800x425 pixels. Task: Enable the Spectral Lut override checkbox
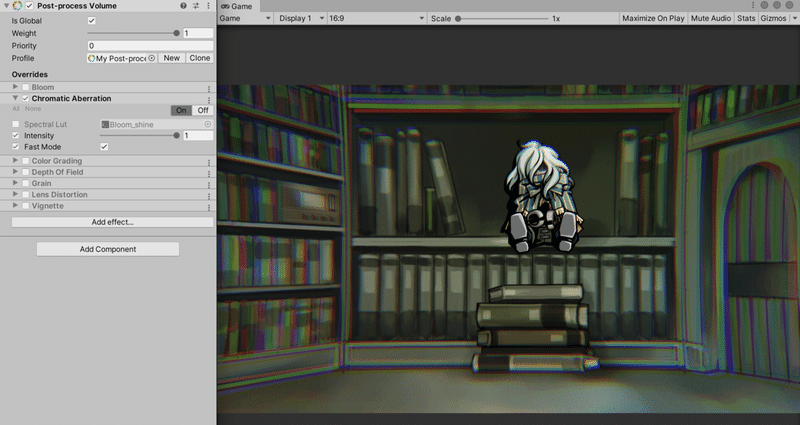coord(15,124)
